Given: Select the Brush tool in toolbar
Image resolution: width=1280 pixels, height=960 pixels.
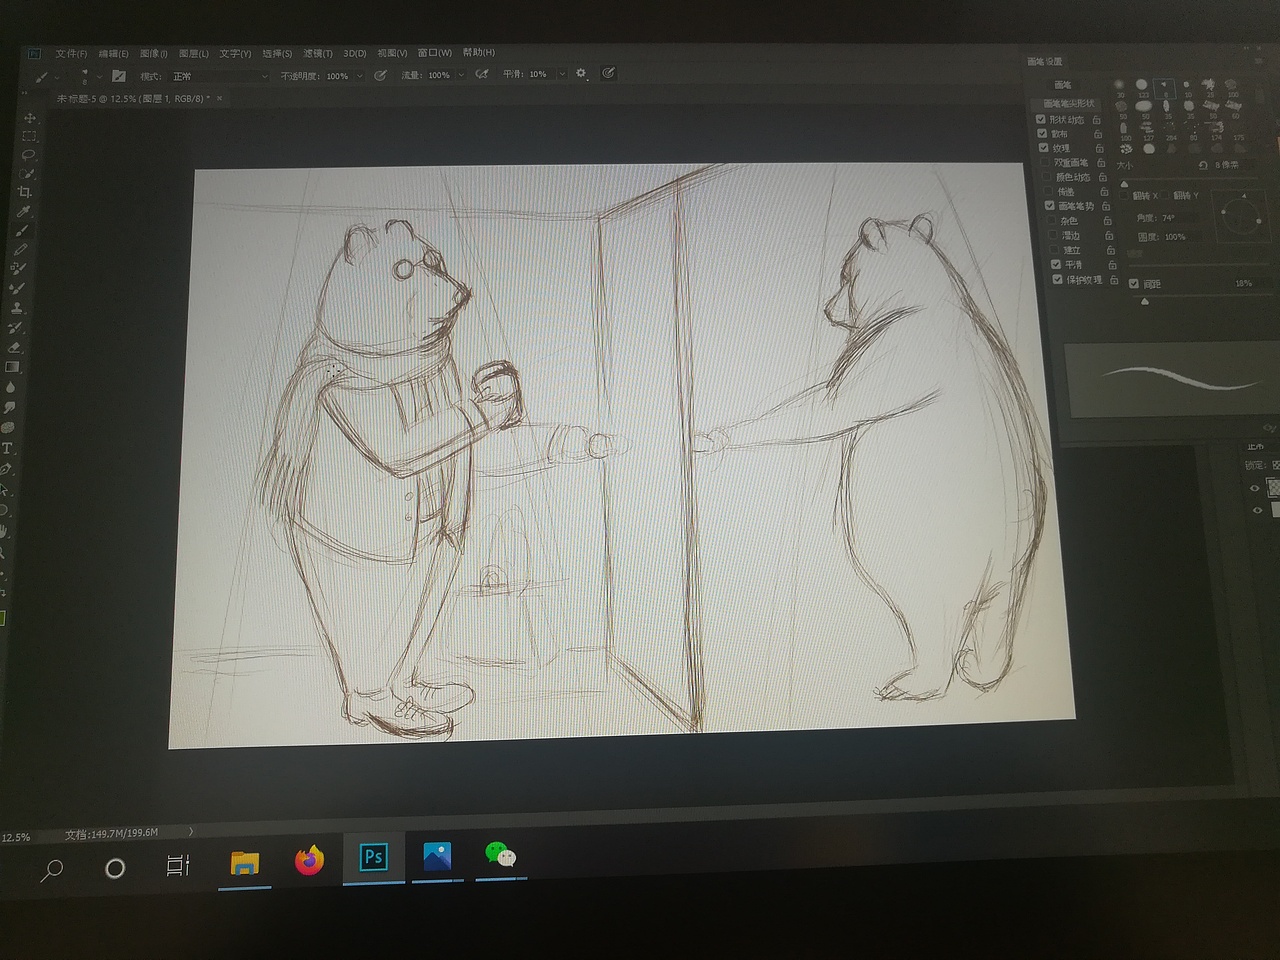Looking at the screenshot, I should (x=22, y=231).
